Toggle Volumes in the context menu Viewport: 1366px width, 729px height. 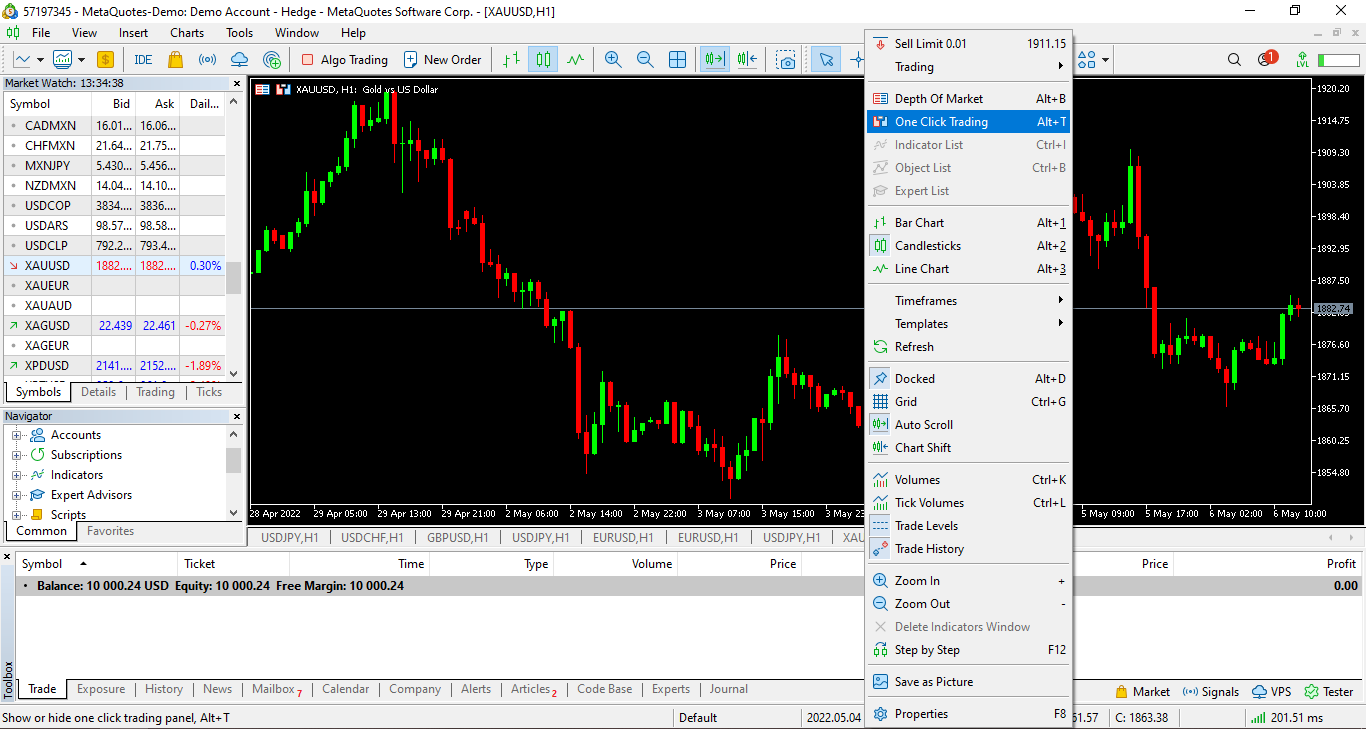click(968, 480)
